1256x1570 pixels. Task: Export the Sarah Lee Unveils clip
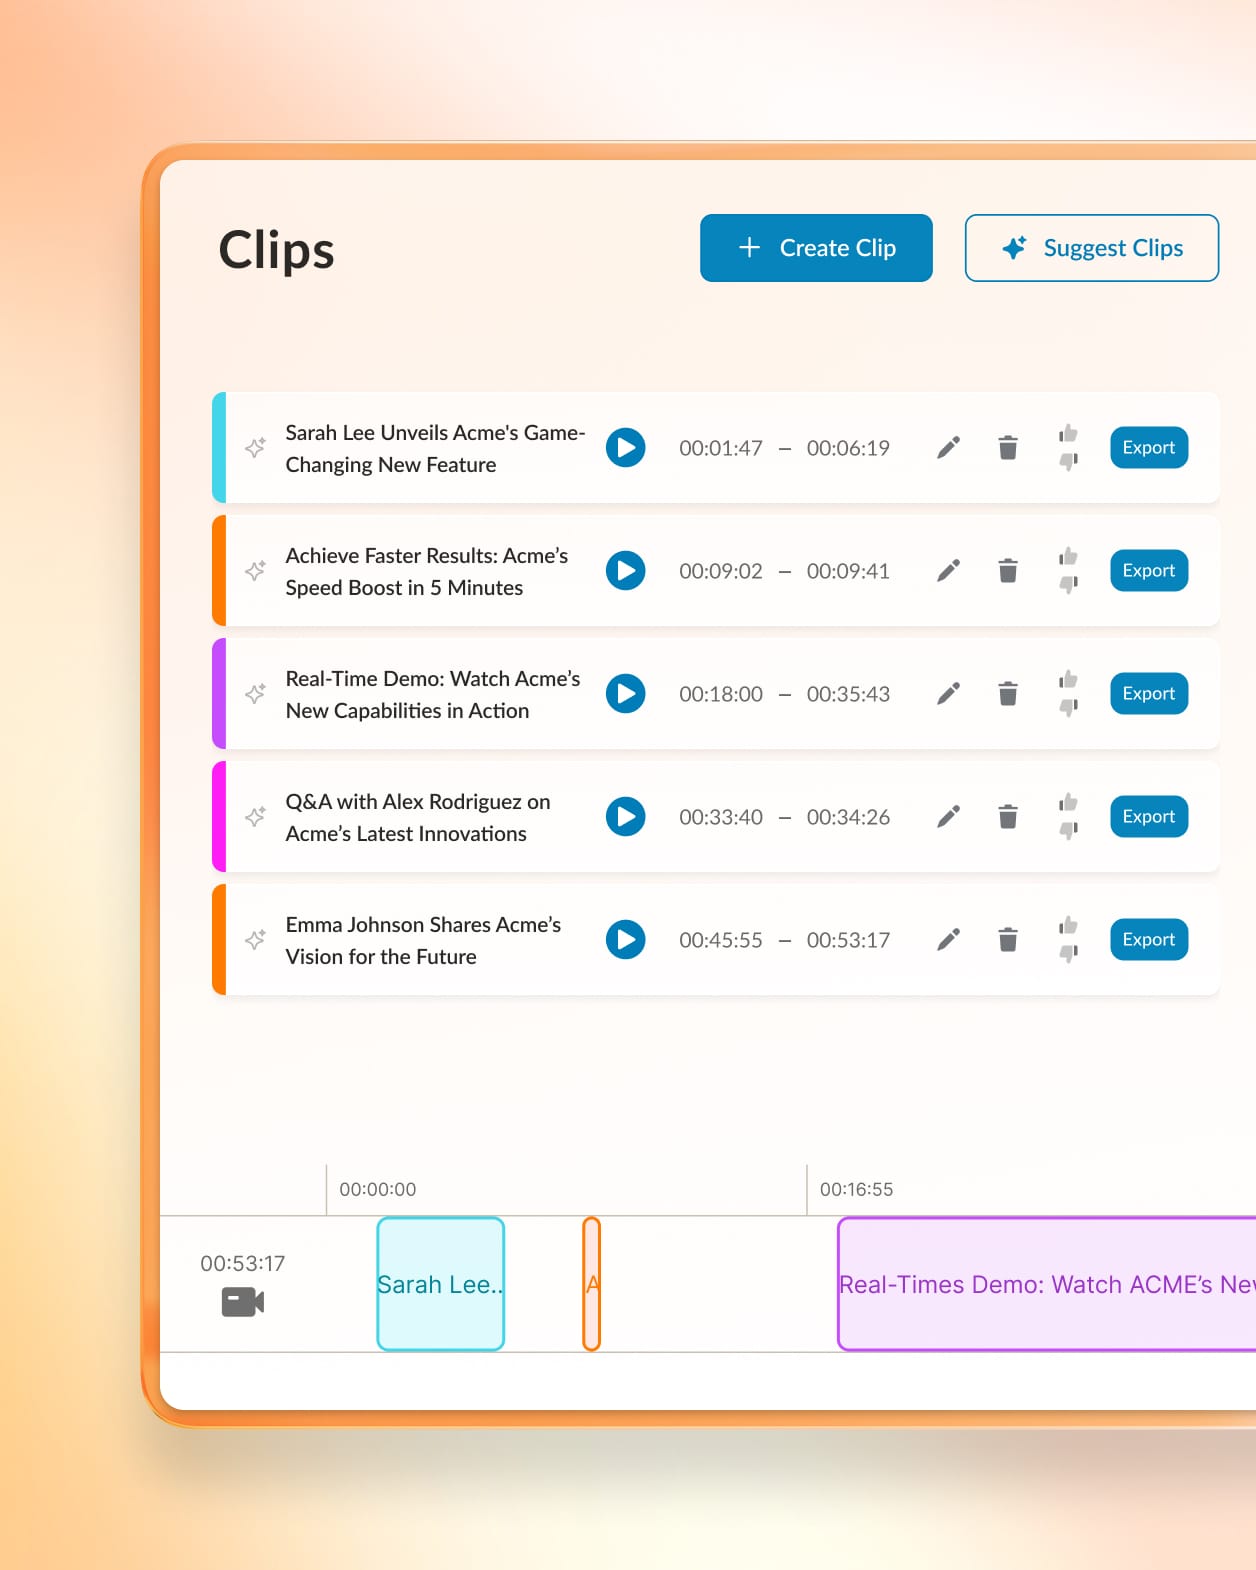1149,448
